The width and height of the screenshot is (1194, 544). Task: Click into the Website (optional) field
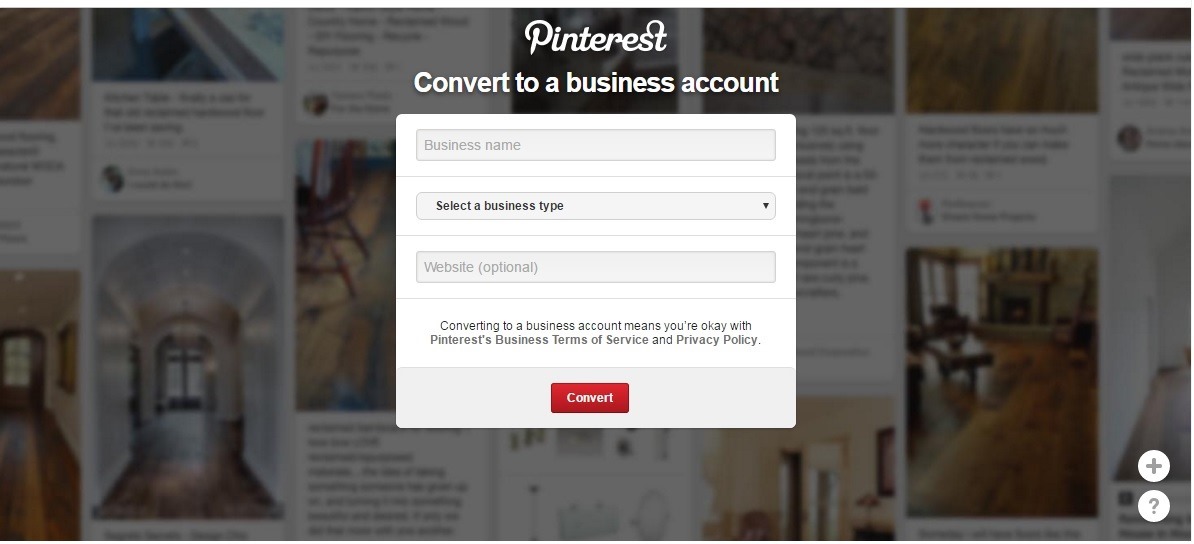point(595,267)
